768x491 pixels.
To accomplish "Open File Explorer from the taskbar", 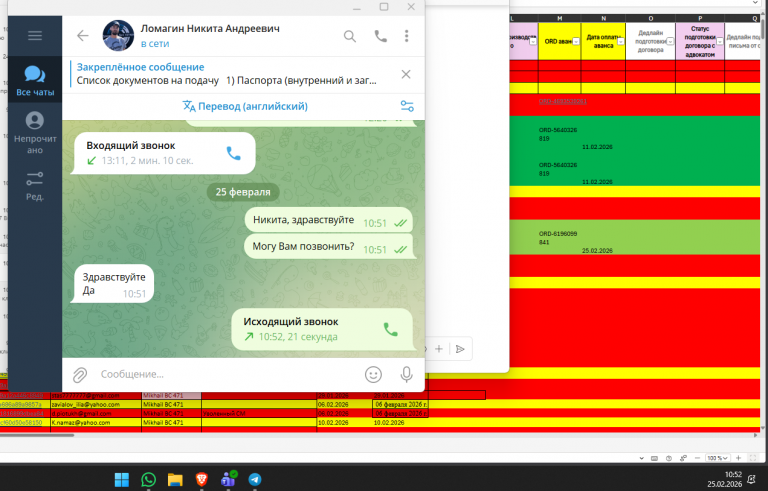I will click(x=175, y=479).
